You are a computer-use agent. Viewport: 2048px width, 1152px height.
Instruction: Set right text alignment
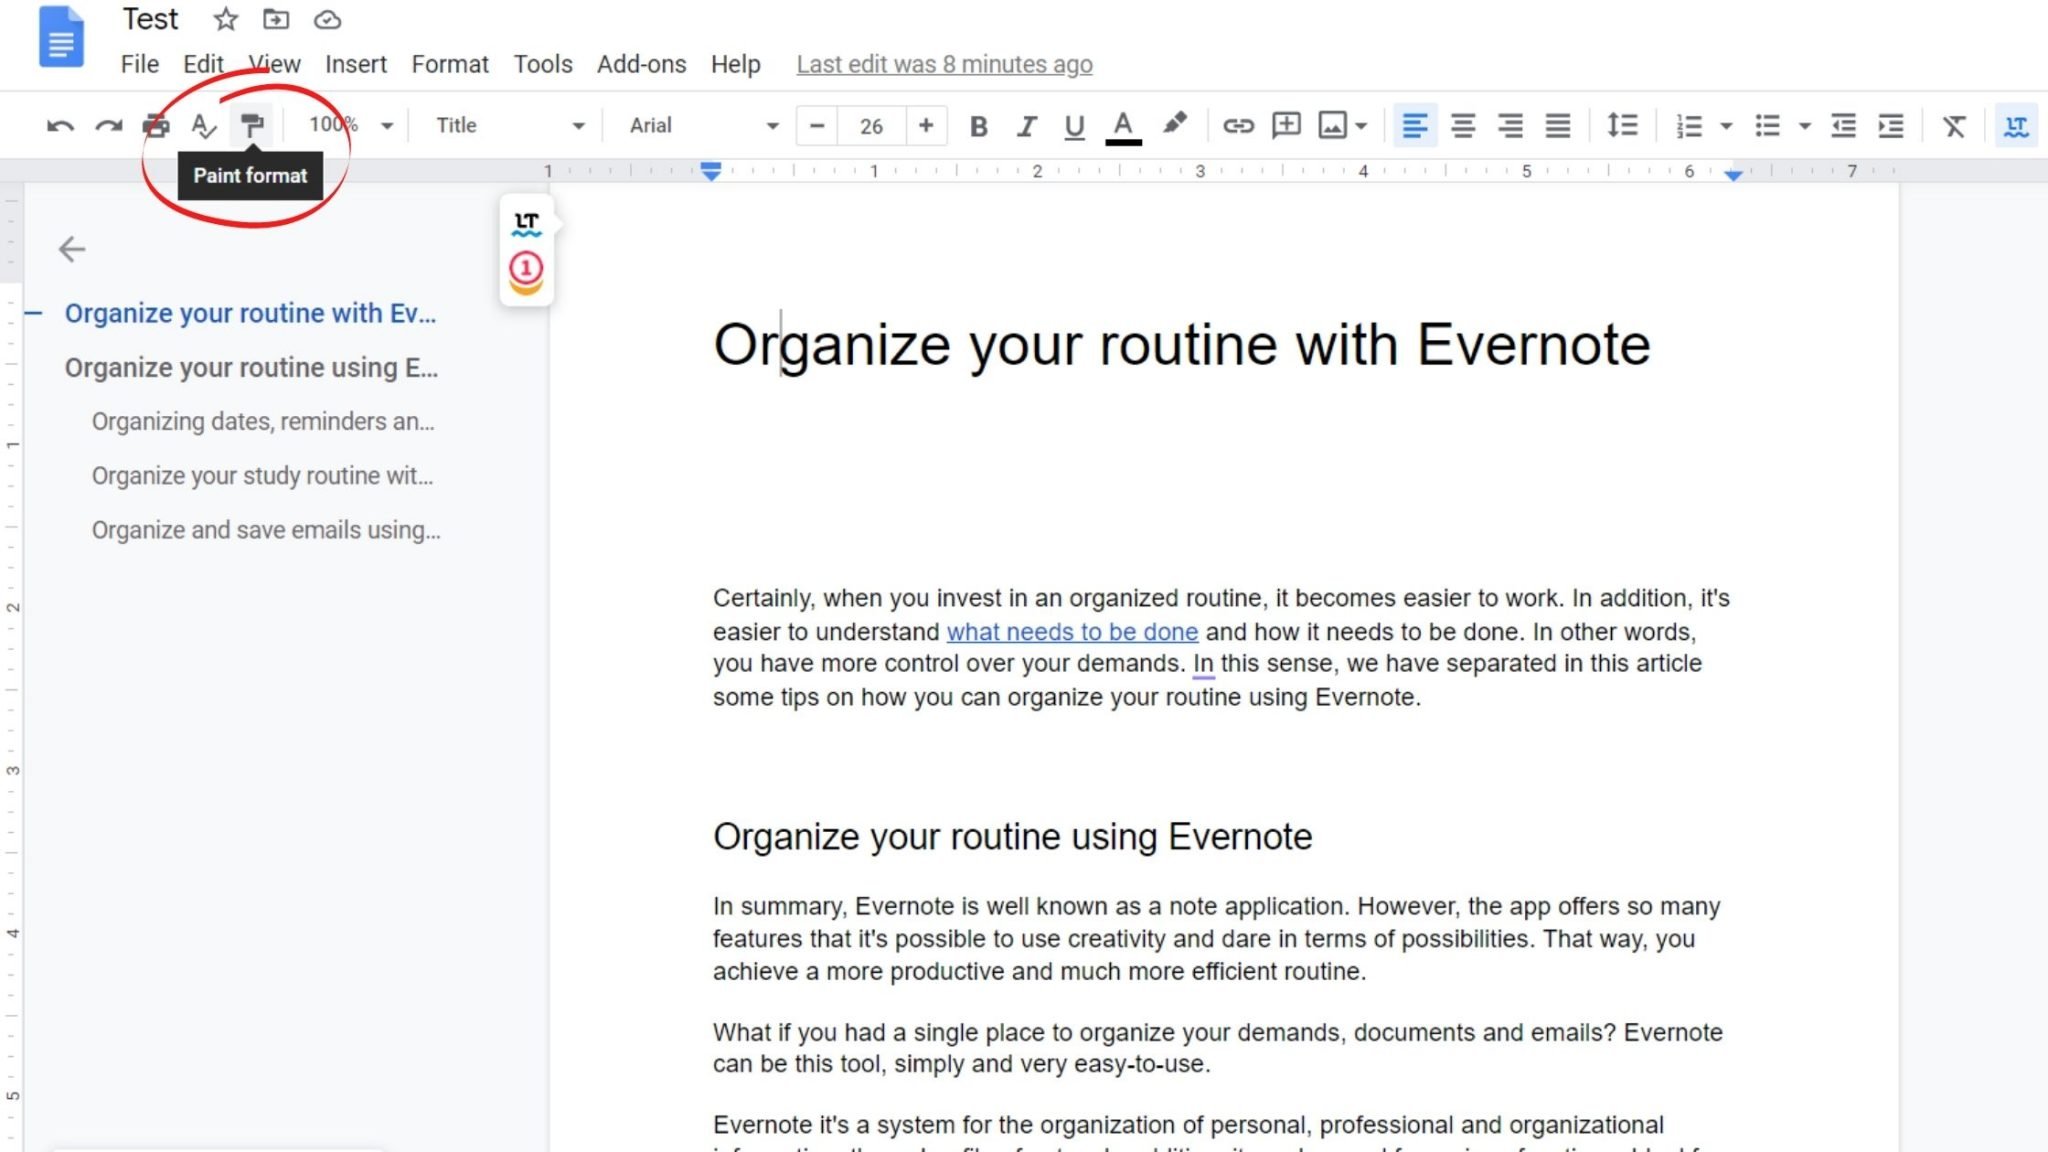click(1510, 126)
